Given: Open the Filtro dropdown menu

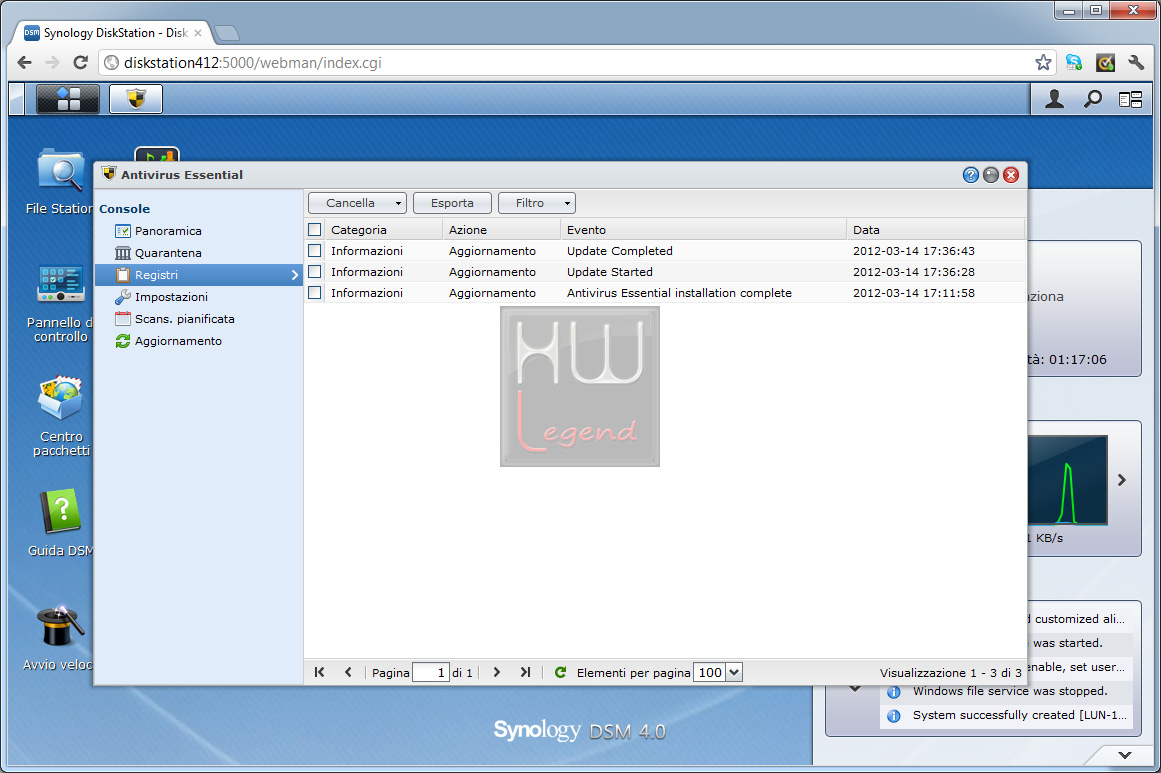Looking at the screenshot, I should pos(537,203).
